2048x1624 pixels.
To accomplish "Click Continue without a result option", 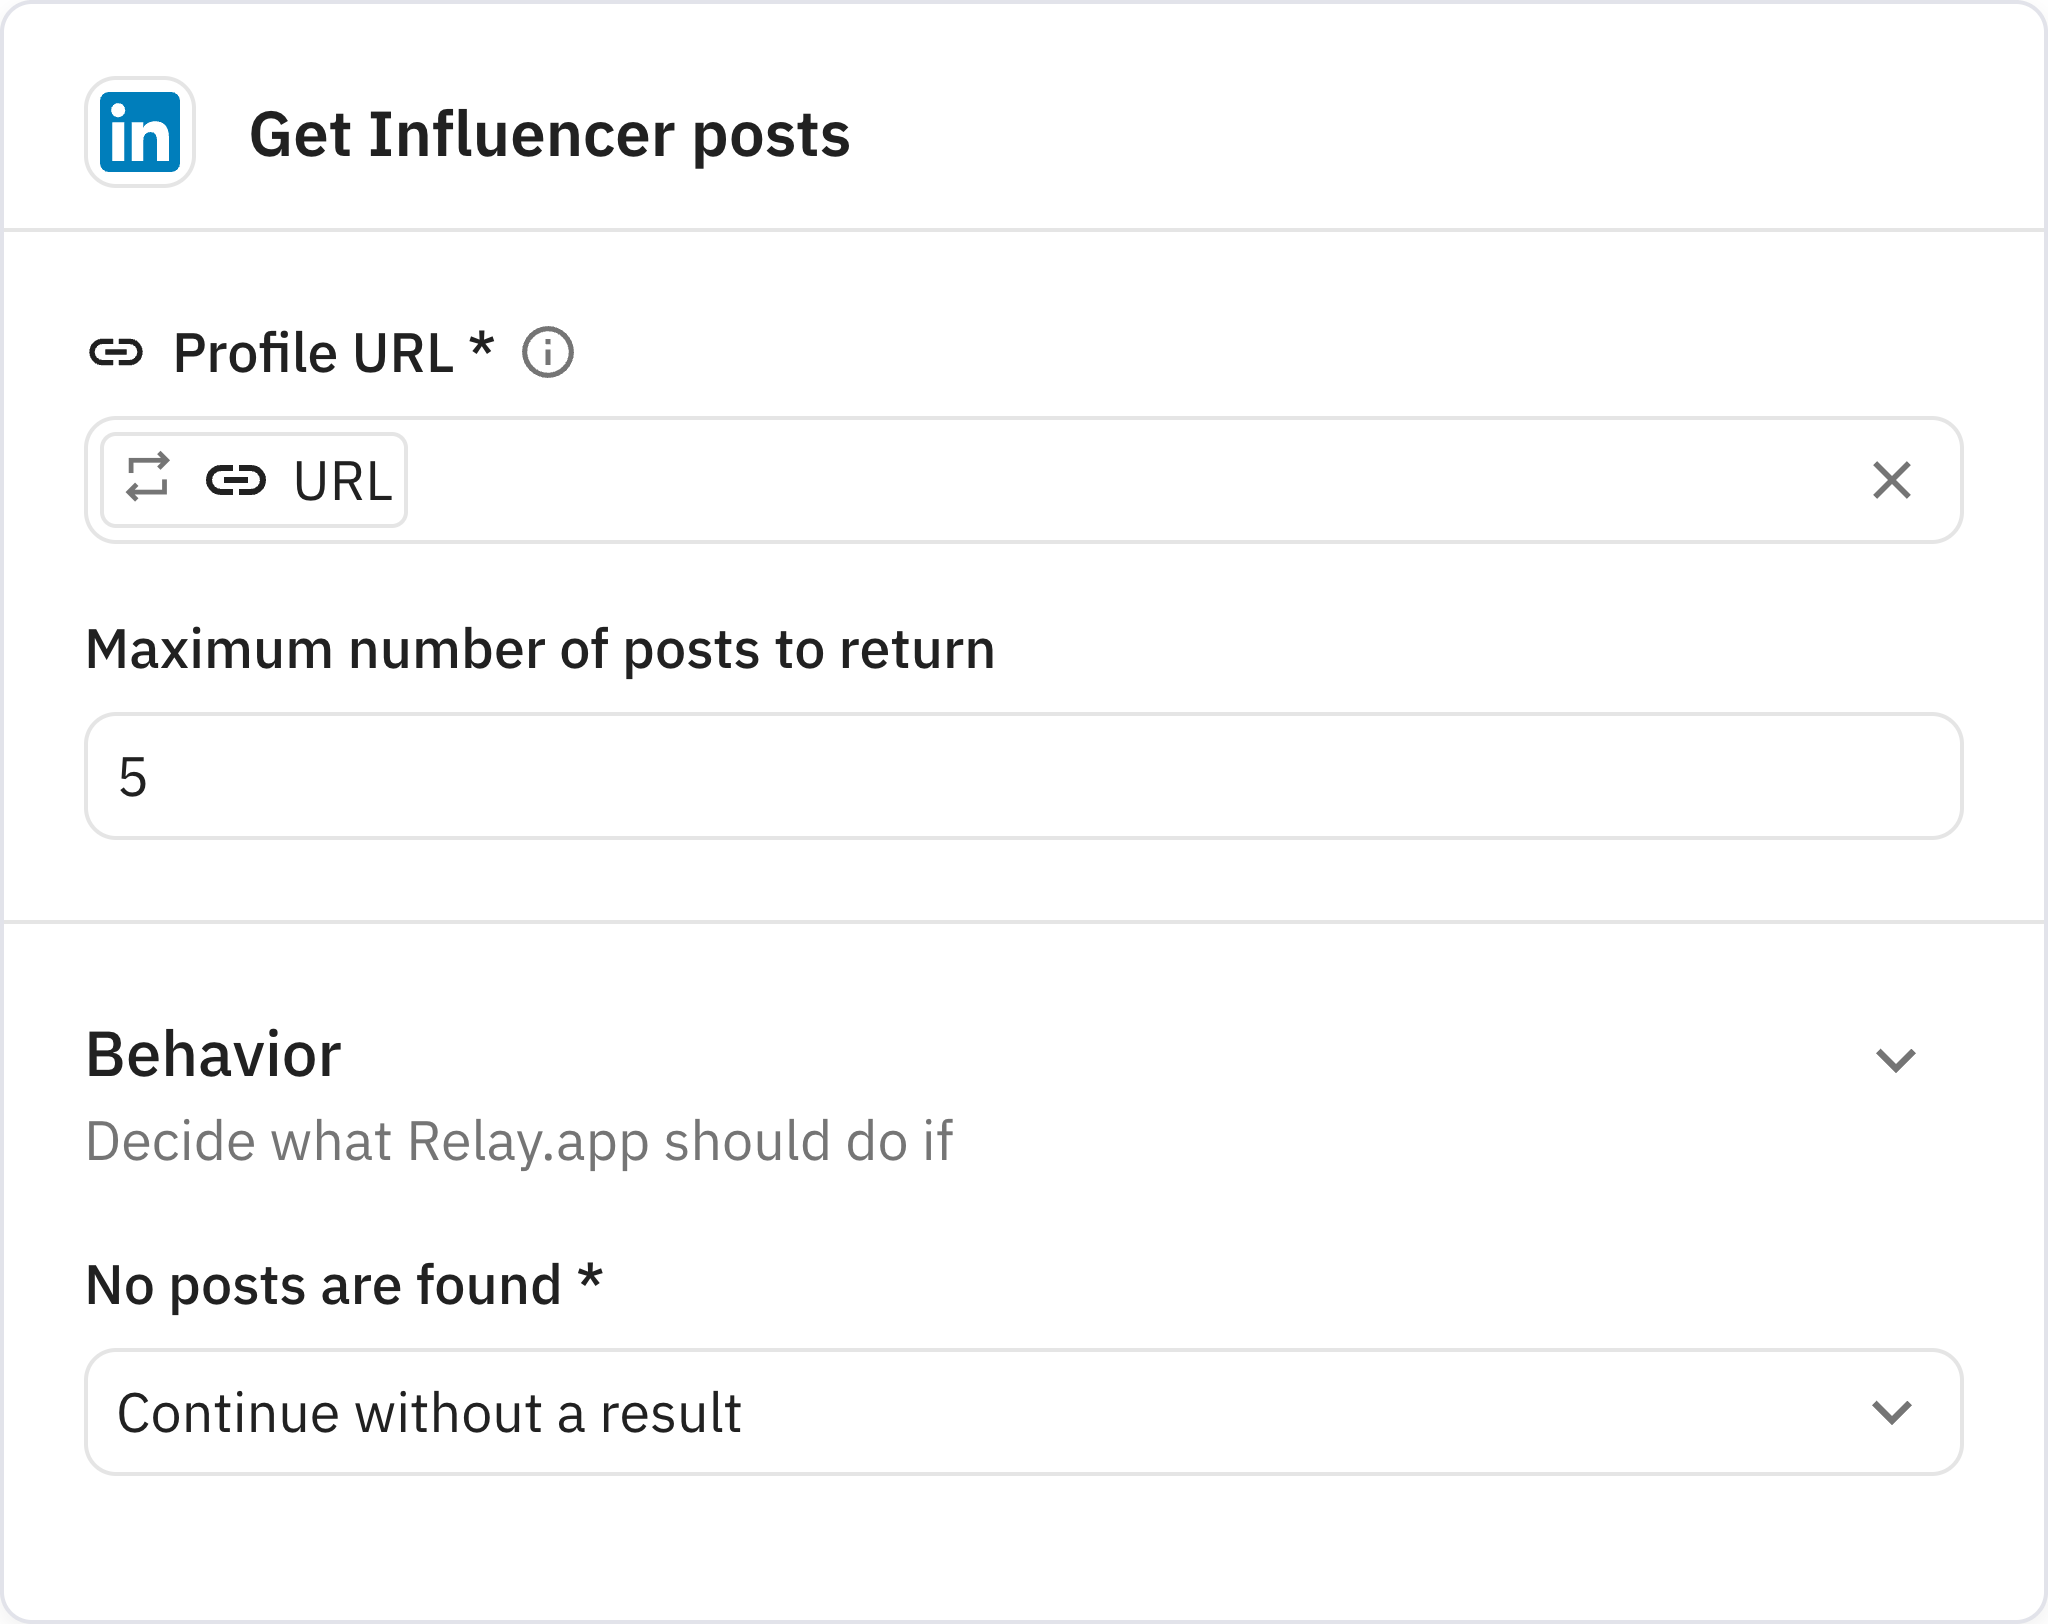I will 432,1413.
